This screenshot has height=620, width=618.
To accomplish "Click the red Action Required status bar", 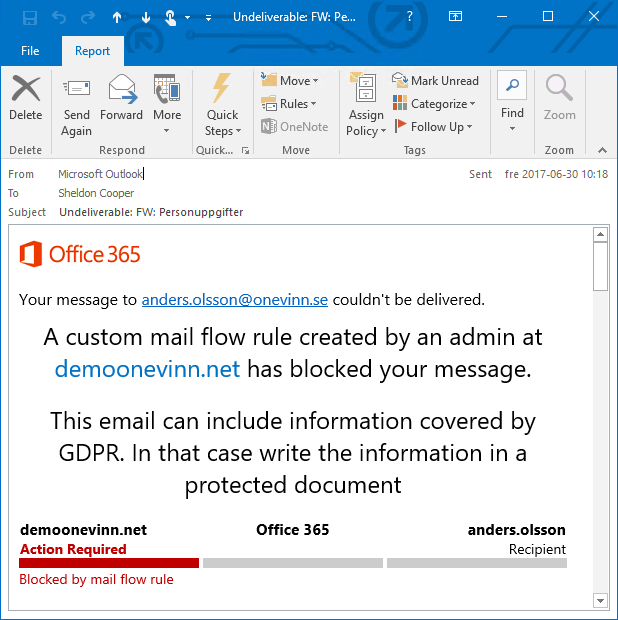I will tap(109, 563).
